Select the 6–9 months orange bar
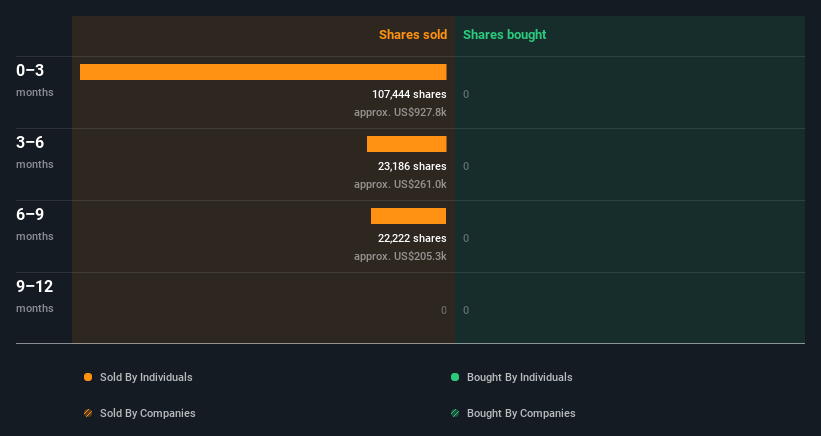Screen dimensions: 821x436 [x=408, y=216]
